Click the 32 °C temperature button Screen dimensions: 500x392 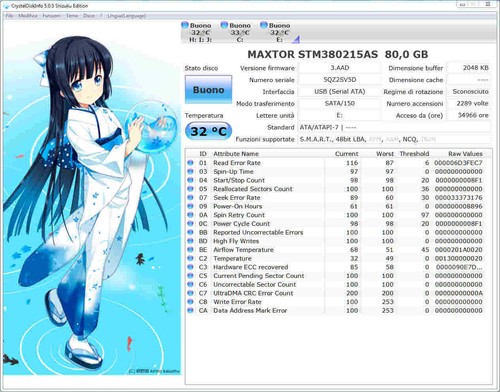(208, 131)
